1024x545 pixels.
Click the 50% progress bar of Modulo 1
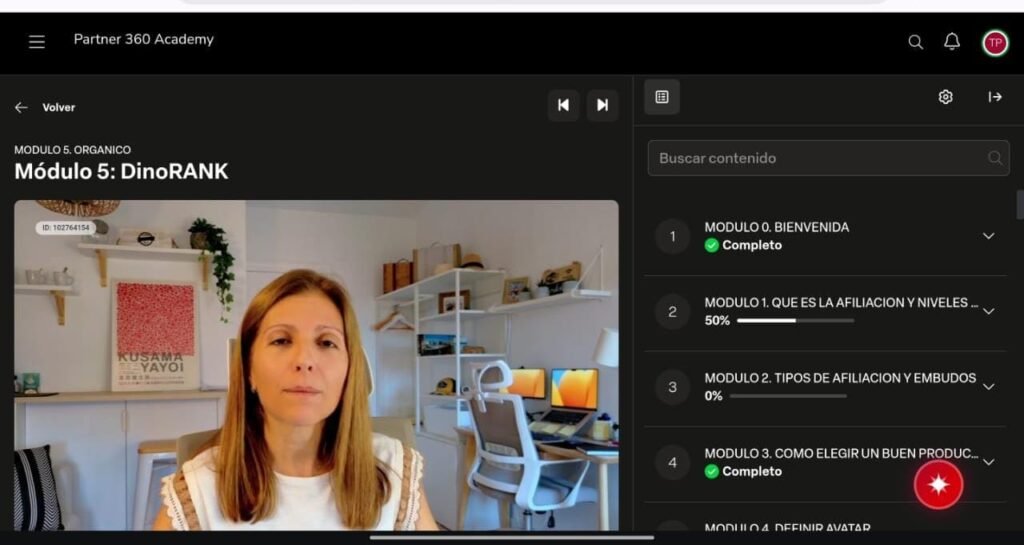click(795, 320)
